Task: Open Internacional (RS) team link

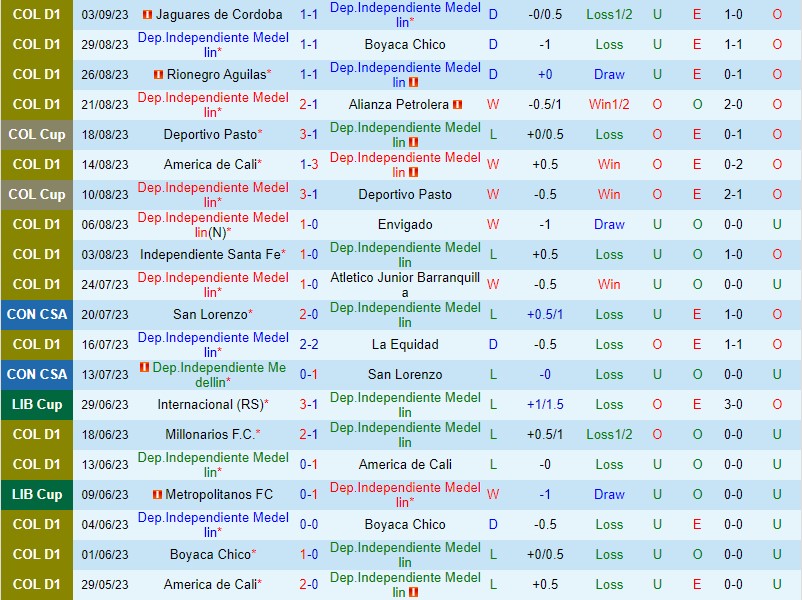Action: [210, 405]
